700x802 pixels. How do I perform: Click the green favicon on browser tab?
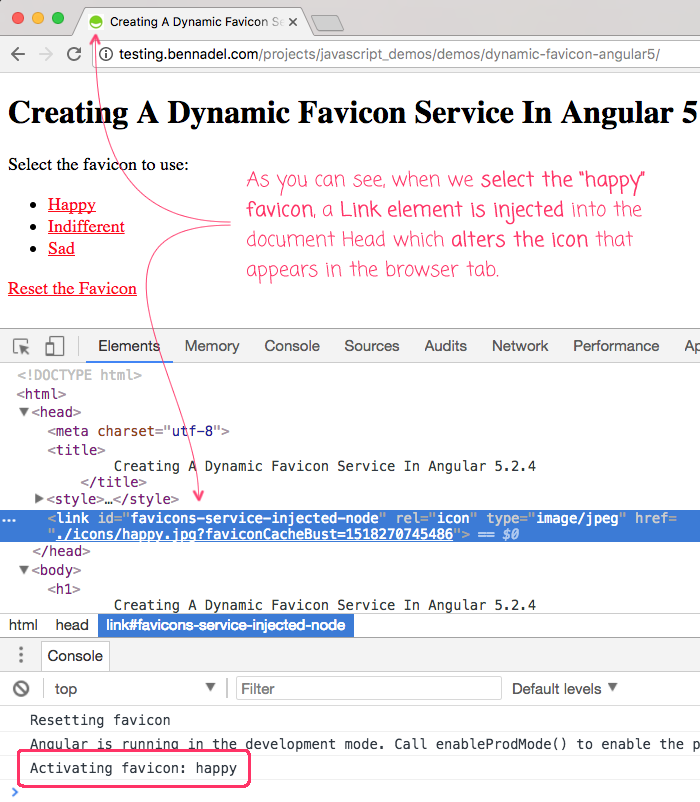pyautogui.click(x=95, y=21)
